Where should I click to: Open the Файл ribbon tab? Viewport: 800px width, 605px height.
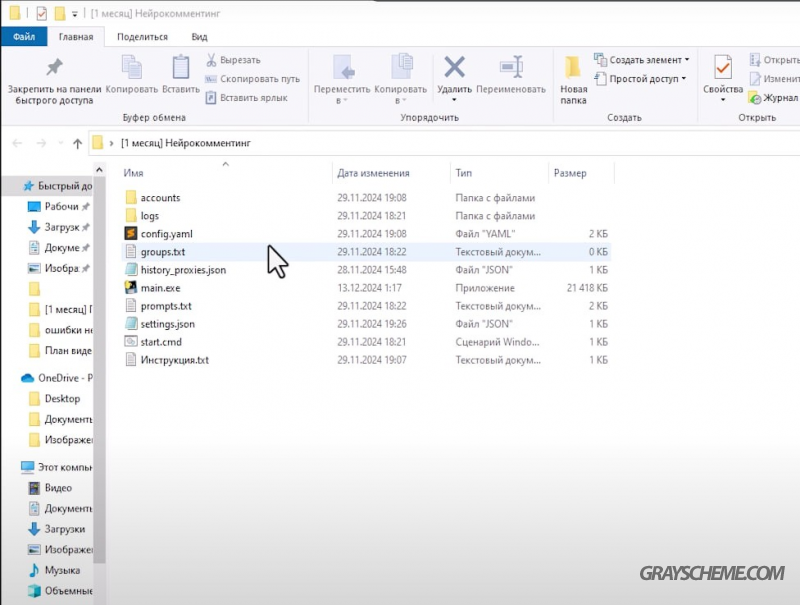[x=24, y=37]
